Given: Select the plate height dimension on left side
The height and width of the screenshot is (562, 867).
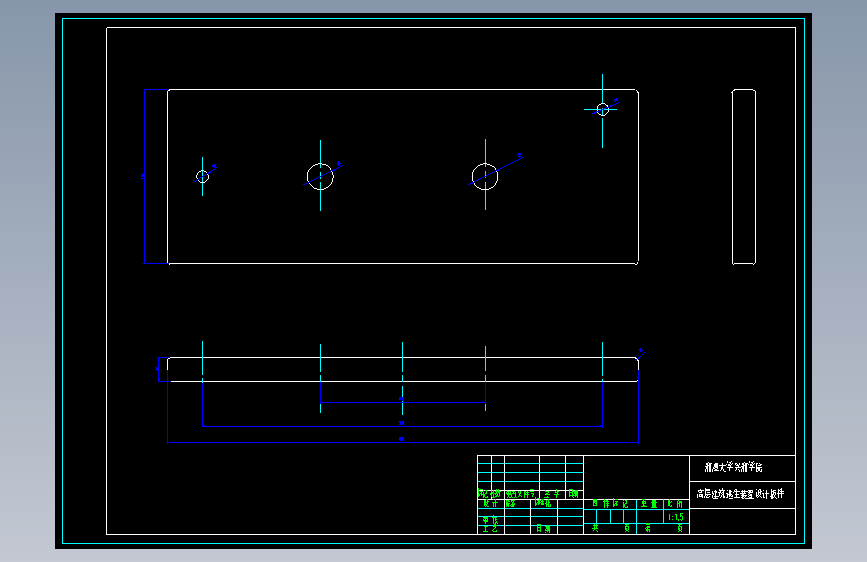Looking at the screenshot, I should pyautogui.click(x=144, y=176).
